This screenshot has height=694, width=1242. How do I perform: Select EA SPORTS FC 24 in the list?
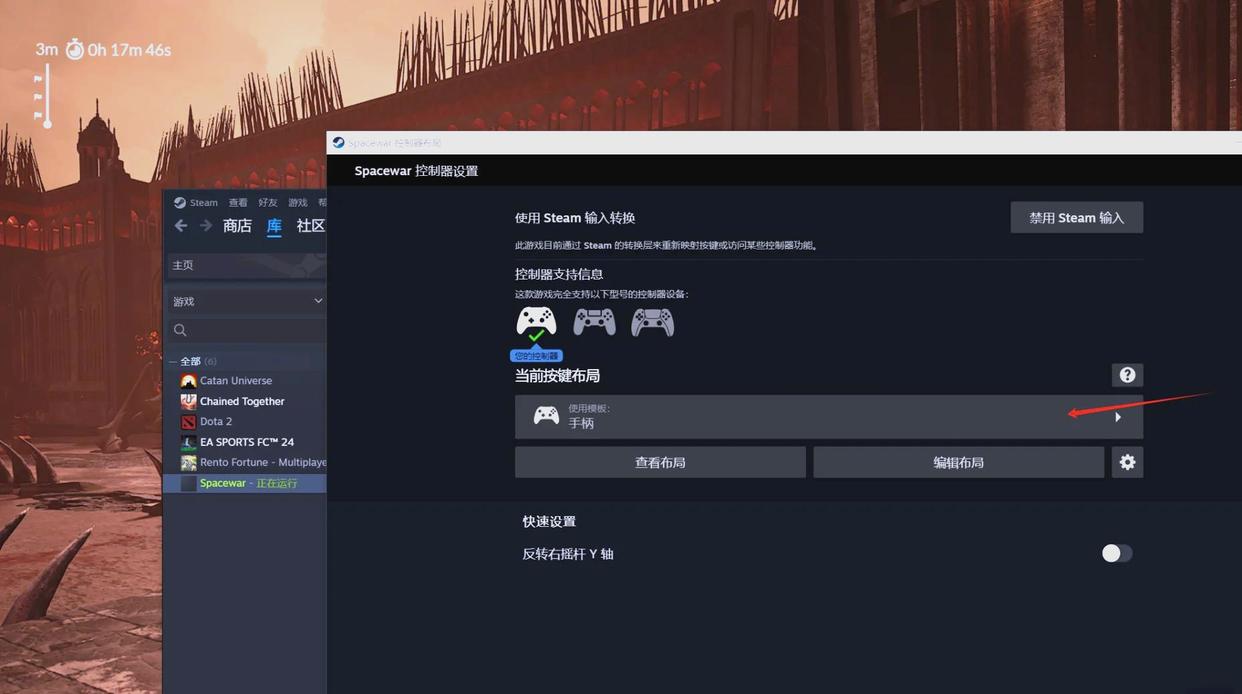[x=245, y=442]
